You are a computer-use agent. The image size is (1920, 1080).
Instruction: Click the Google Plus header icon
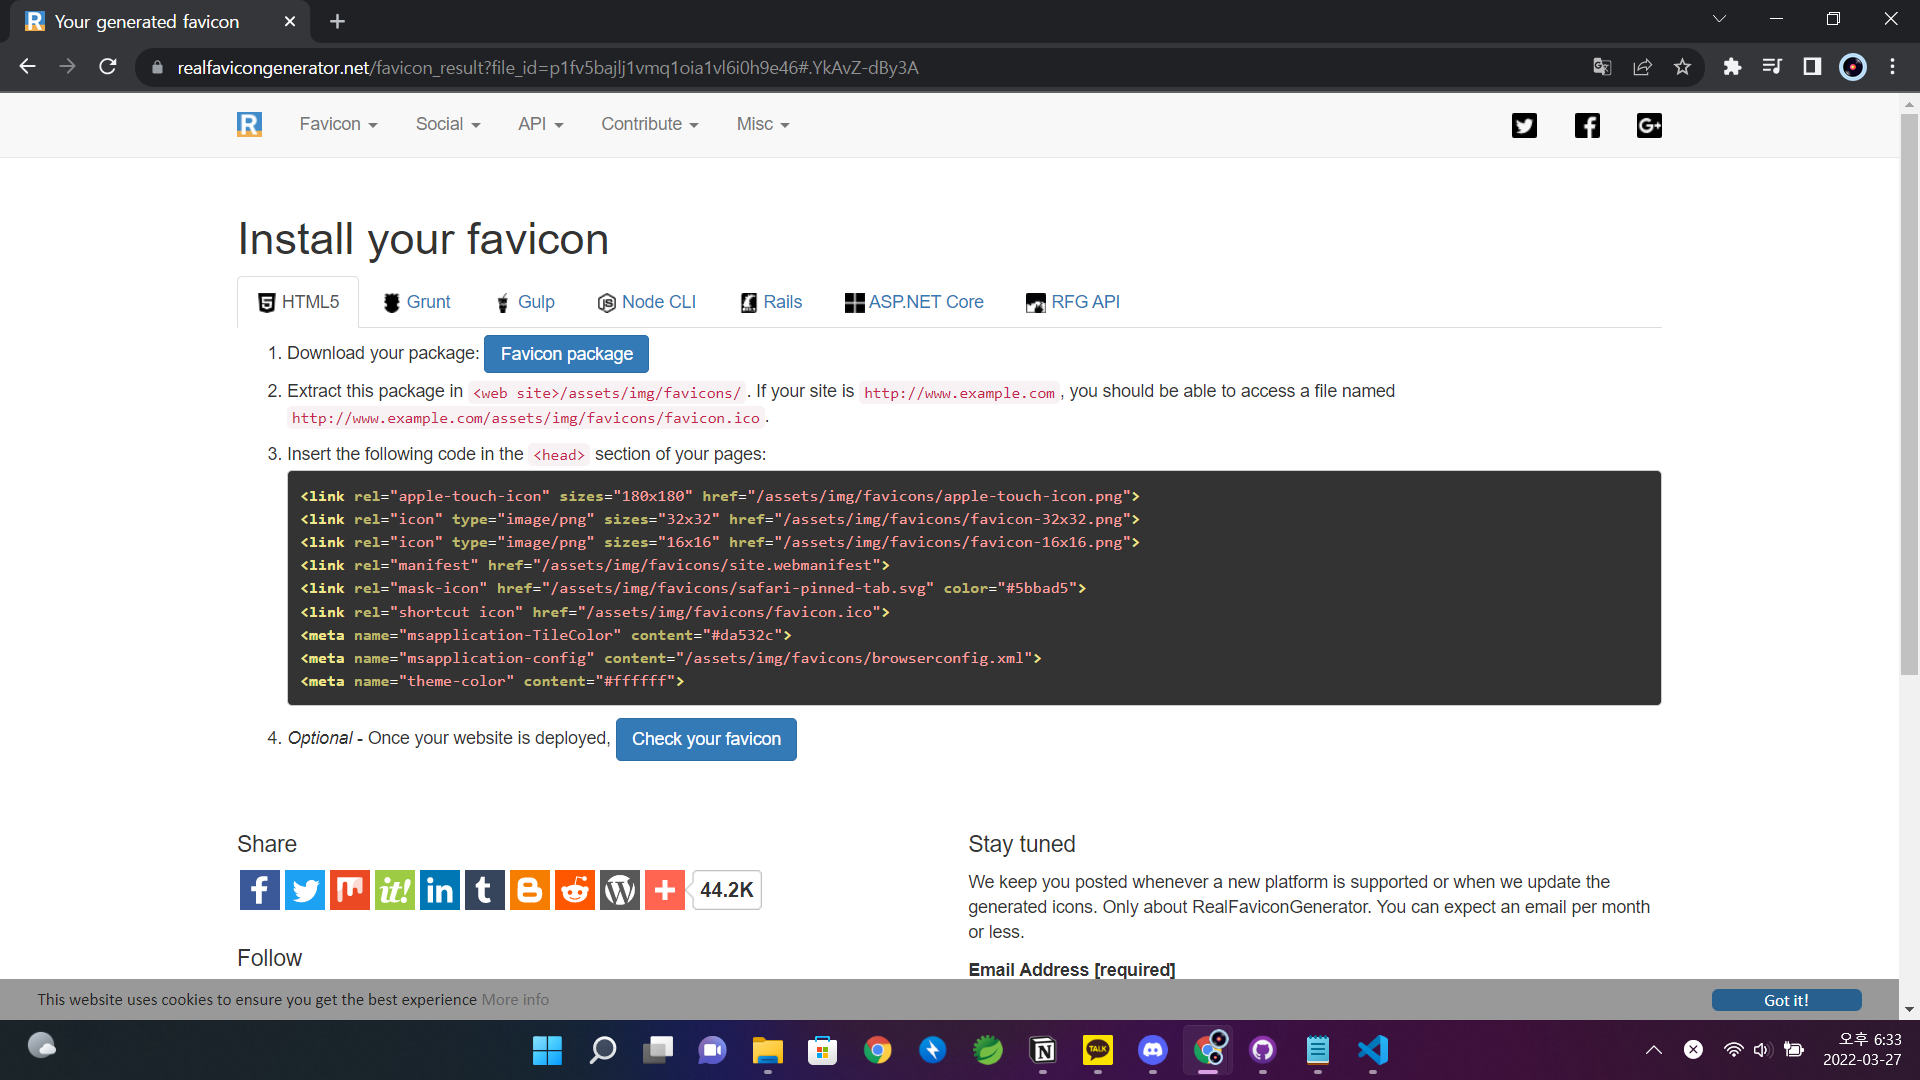point(1649,125)
